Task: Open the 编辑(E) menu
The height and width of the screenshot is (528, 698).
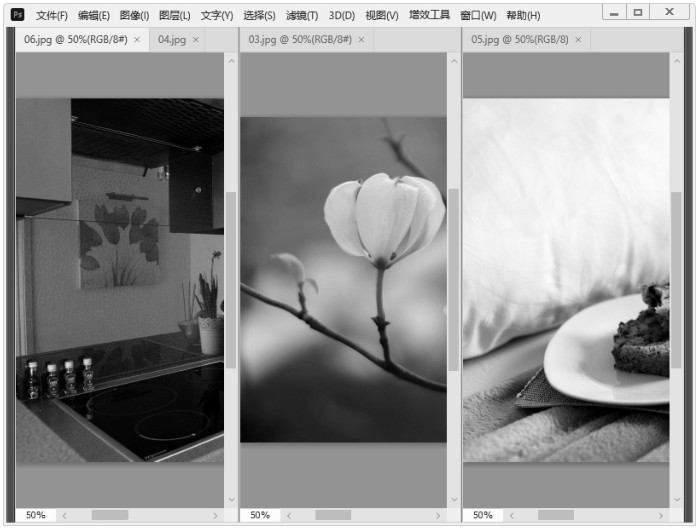Action: (93, 16)
